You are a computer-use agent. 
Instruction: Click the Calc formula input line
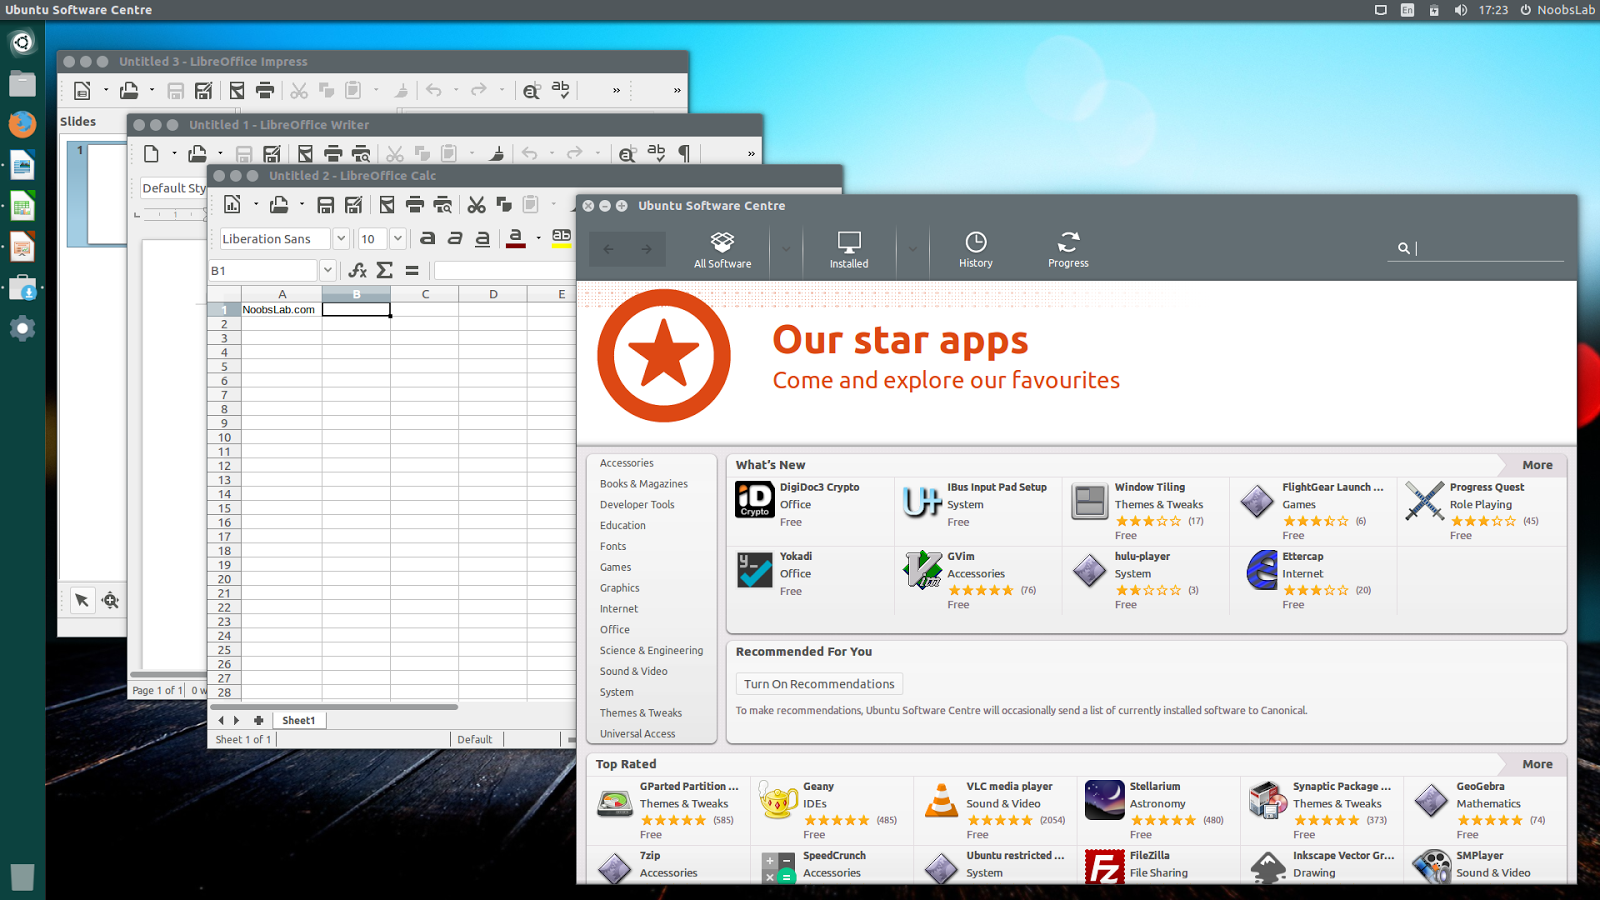[505, 270]
